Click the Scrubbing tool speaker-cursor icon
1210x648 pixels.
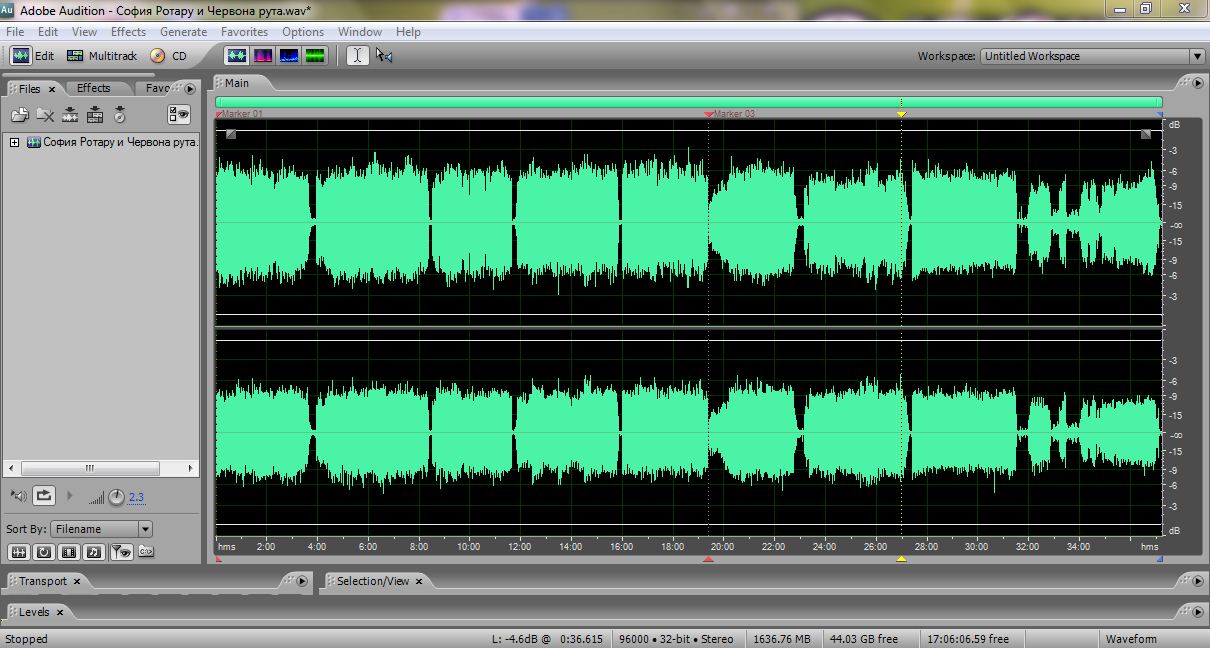(x=384, y=56)
